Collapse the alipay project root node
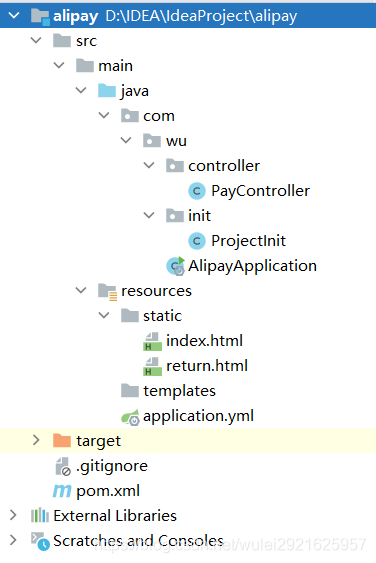This screenshot has width=376, height=563. 14,15
